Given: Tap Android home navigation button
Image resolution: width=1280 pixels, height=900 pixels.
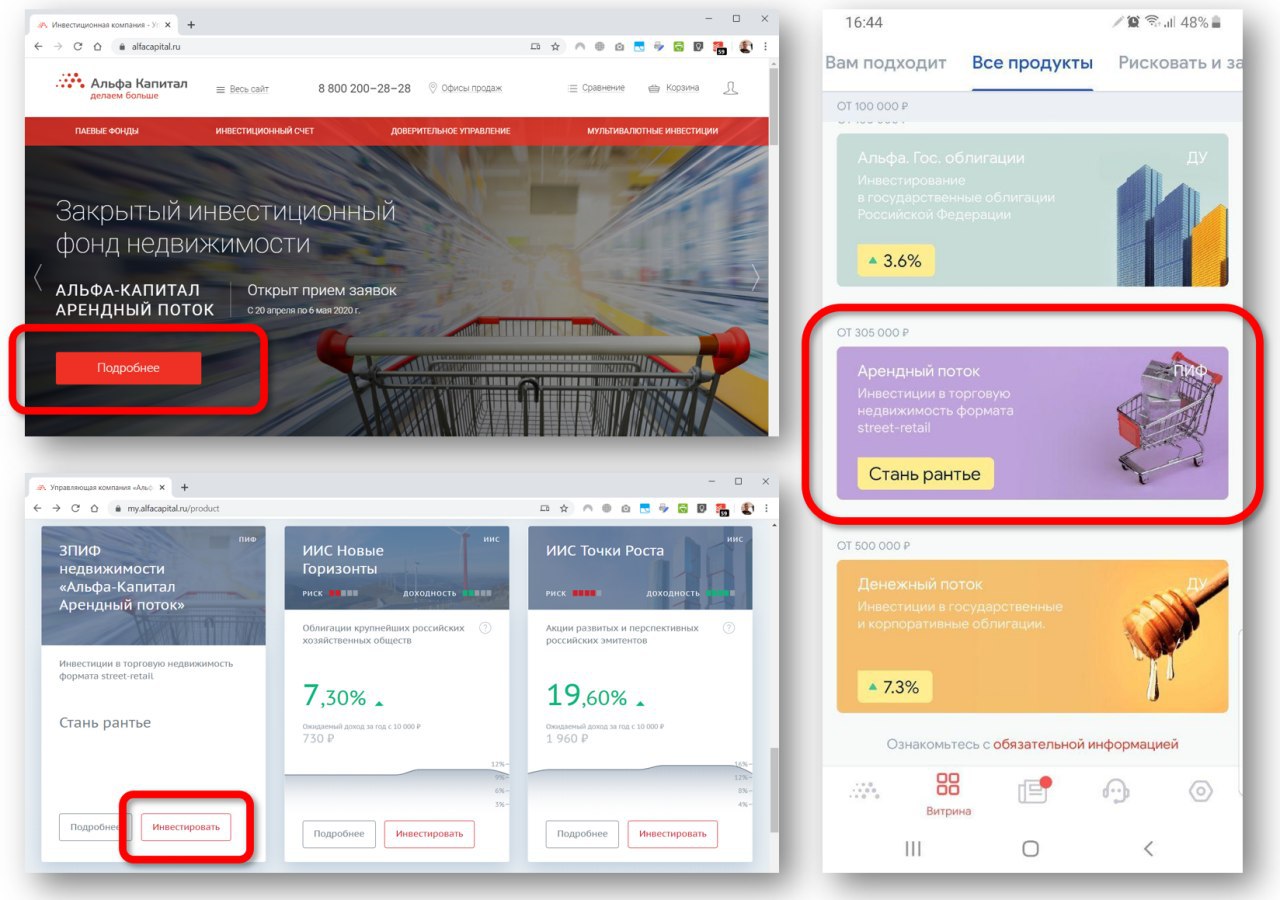Looking at the screenshot, I should coord(1031,848).
